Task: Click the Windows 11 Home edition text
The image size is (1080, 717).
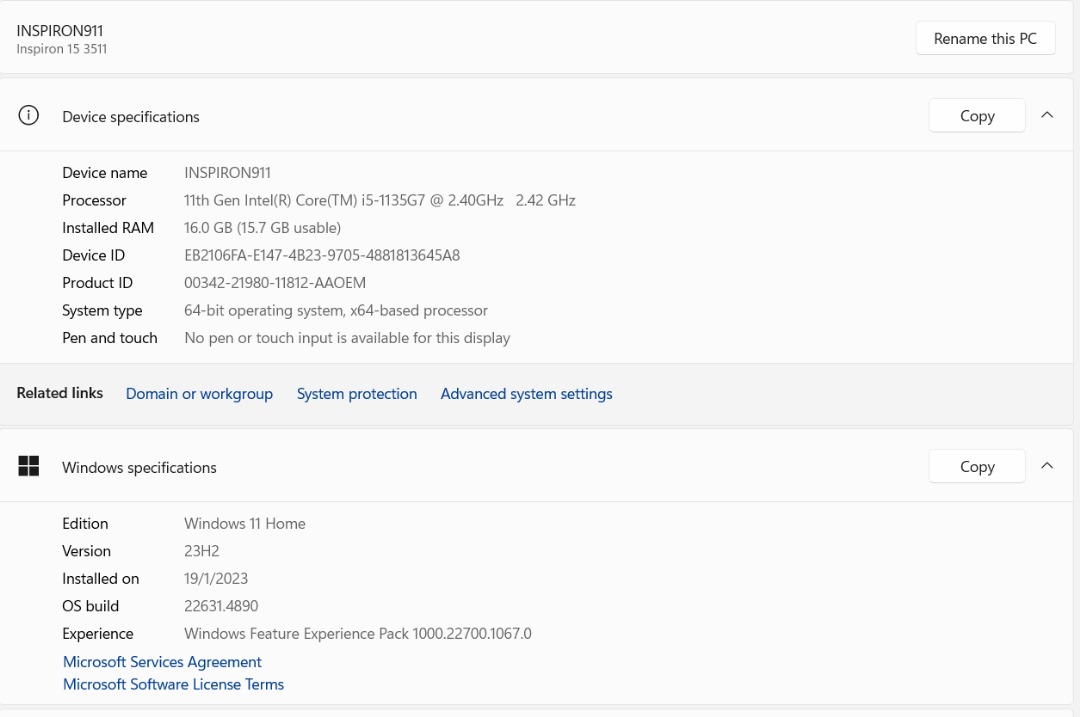Action: (245, 524)
